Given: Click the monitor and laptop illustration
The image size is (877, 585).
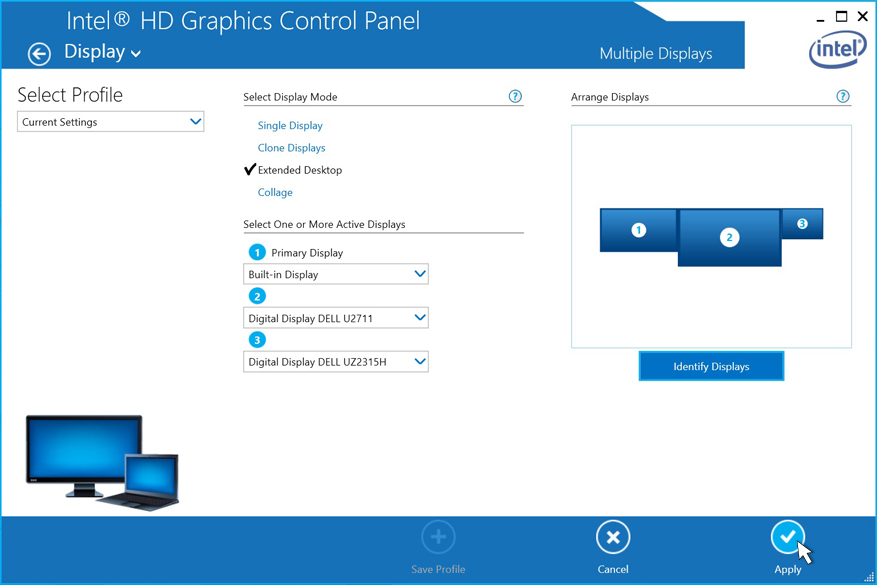Looking at the screenshot, I should (102, 462).
